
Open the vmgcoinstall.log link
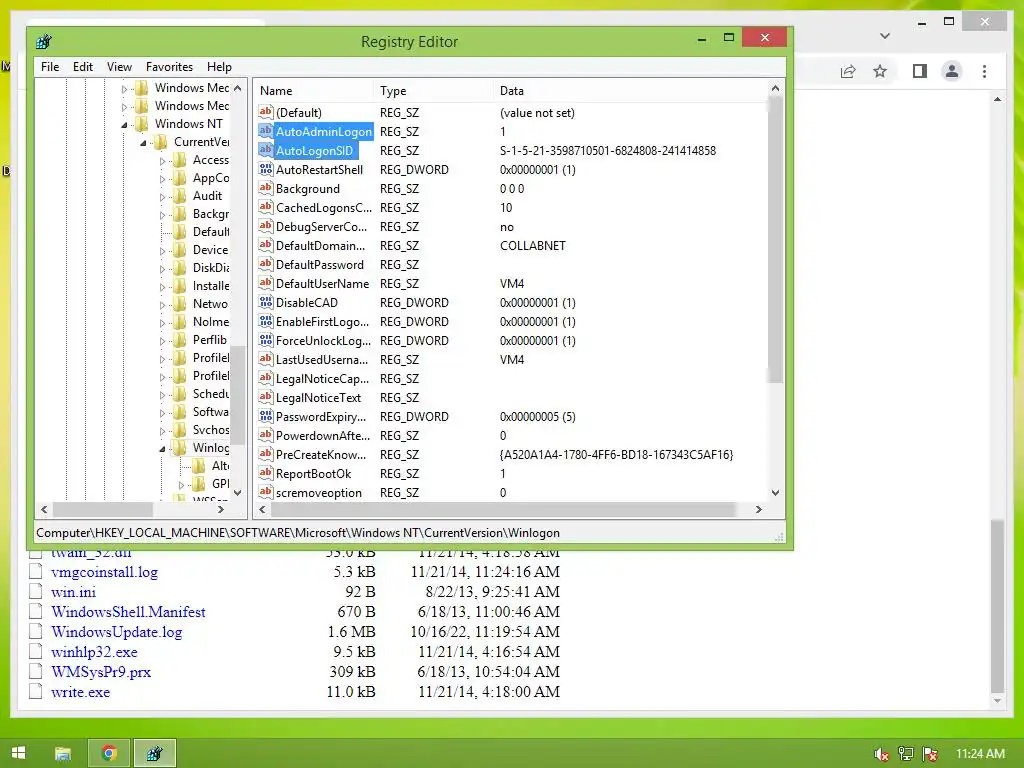click(104, 572)
